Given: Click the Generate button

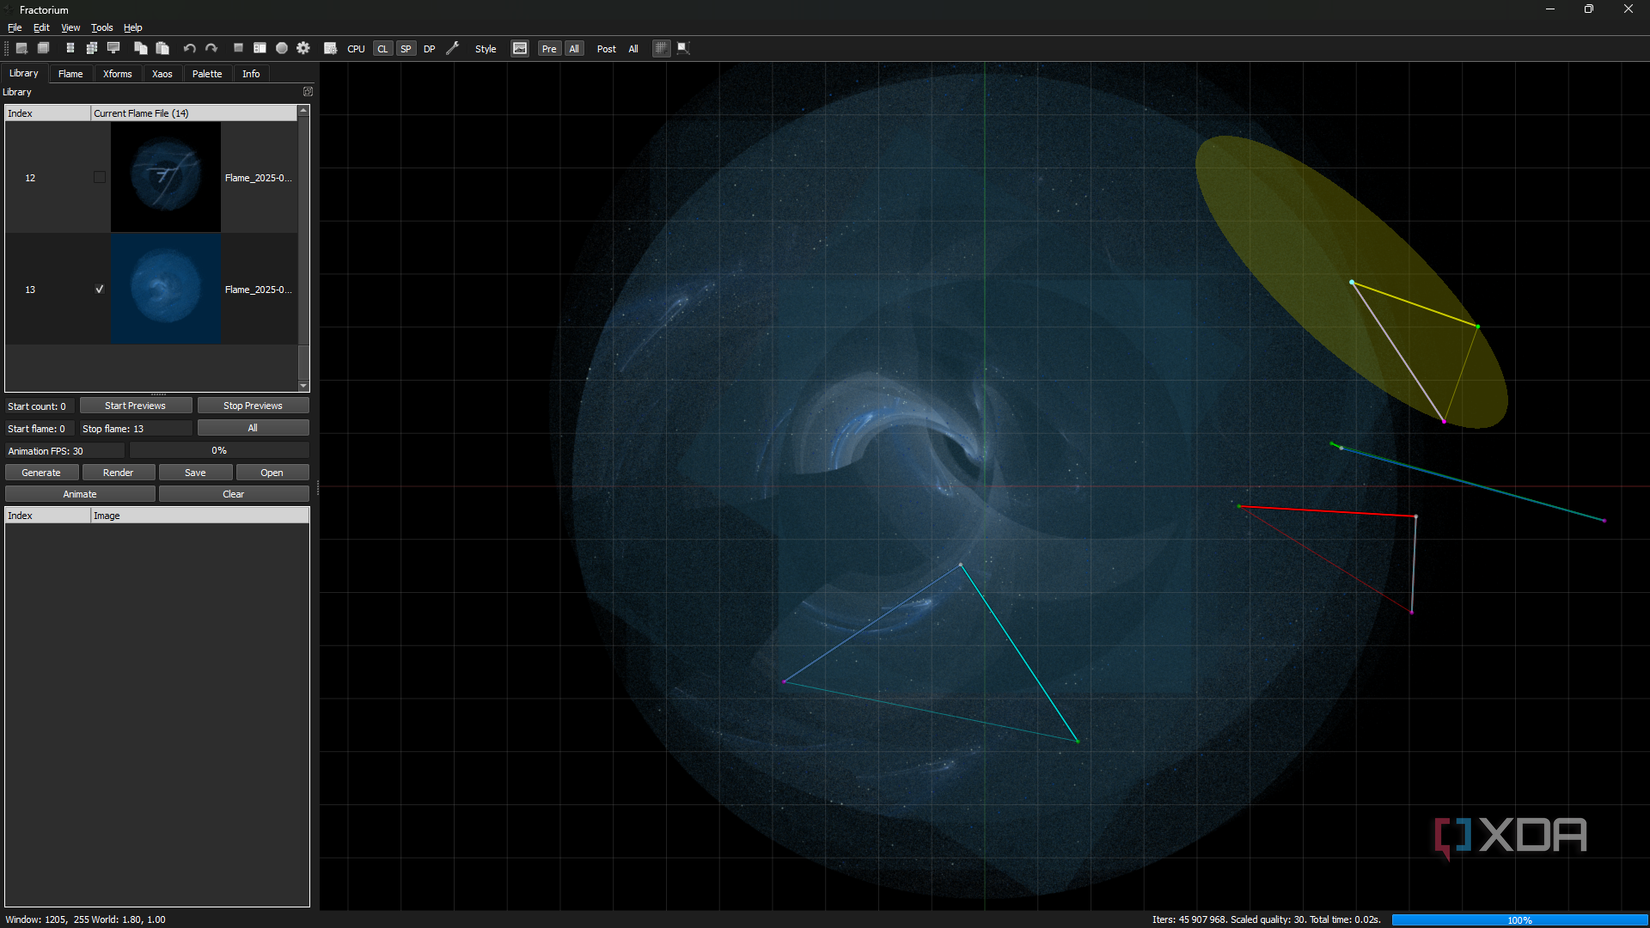Looking at the screenshot, I should click(41, 472).
